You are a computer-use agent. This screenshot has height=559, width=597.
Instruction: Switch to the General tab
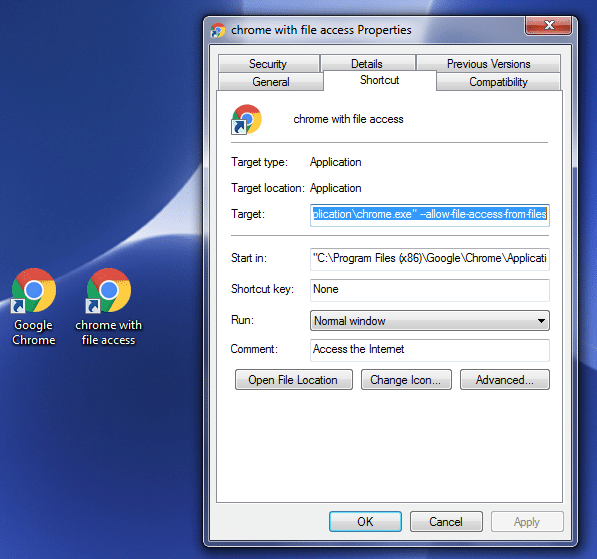271,81
